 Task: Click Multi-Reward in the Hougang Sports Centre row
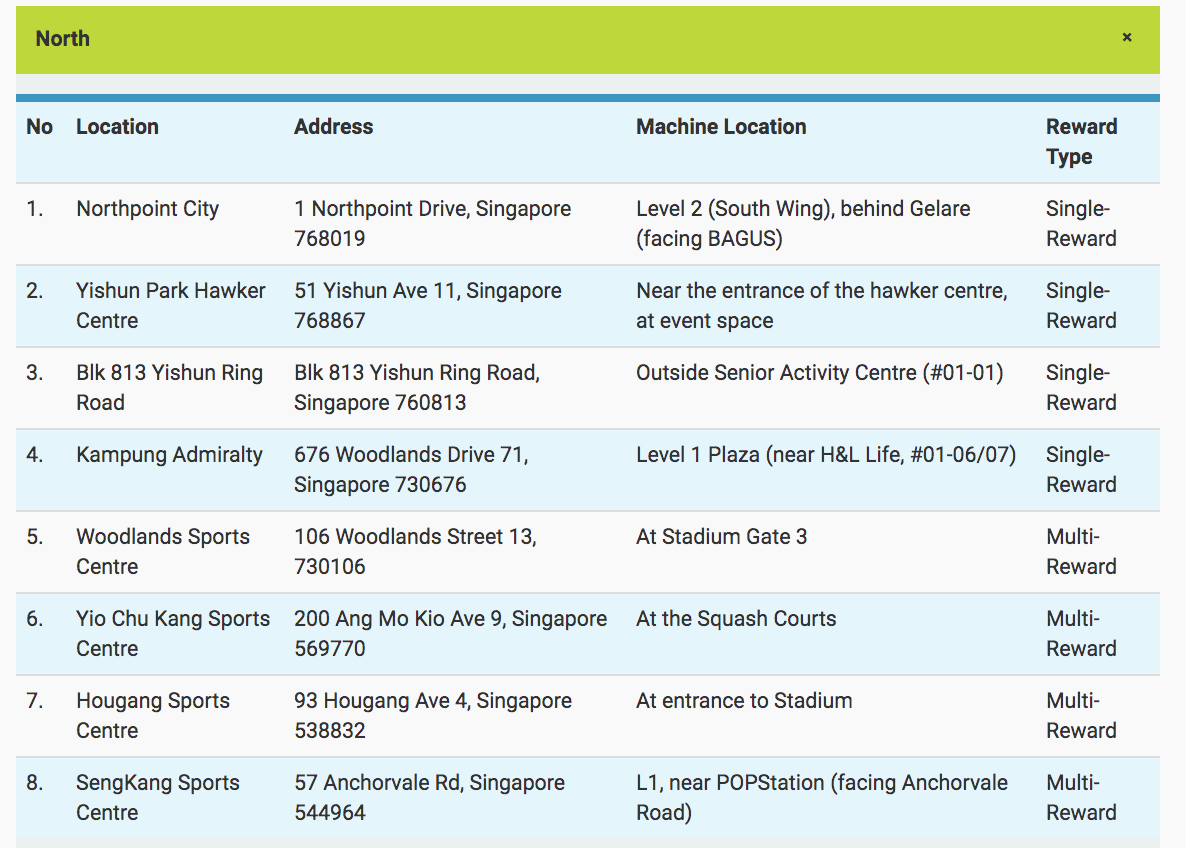click(1082, 716)
